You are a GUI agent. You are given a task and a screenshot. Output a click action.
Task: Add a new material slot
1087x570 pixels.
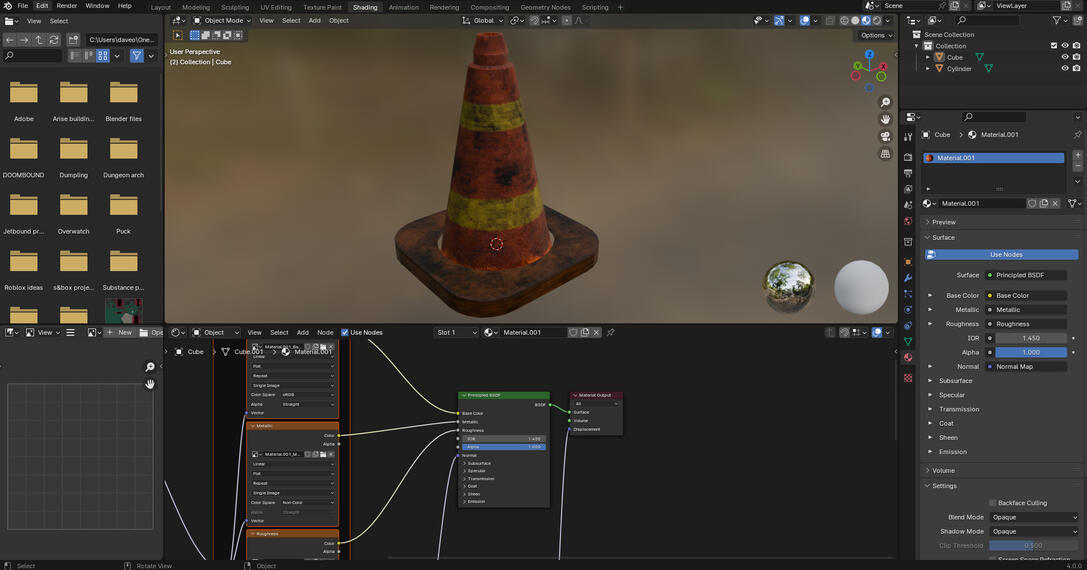pos(1077,155)
